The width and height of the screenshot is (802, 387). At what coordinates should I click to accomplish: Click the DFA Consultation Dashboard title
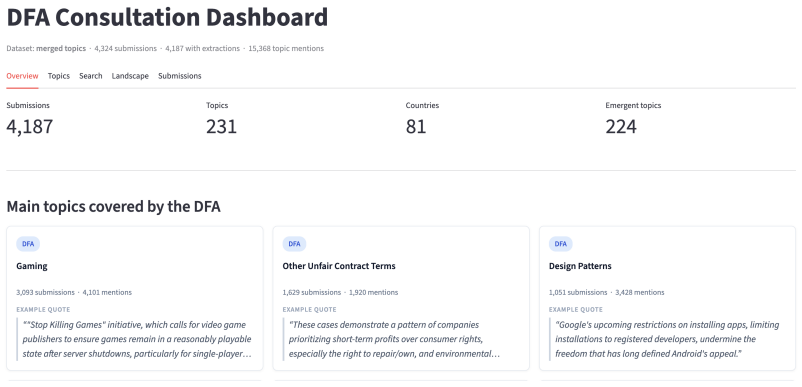pyautogui.click(x=167, y=18)
